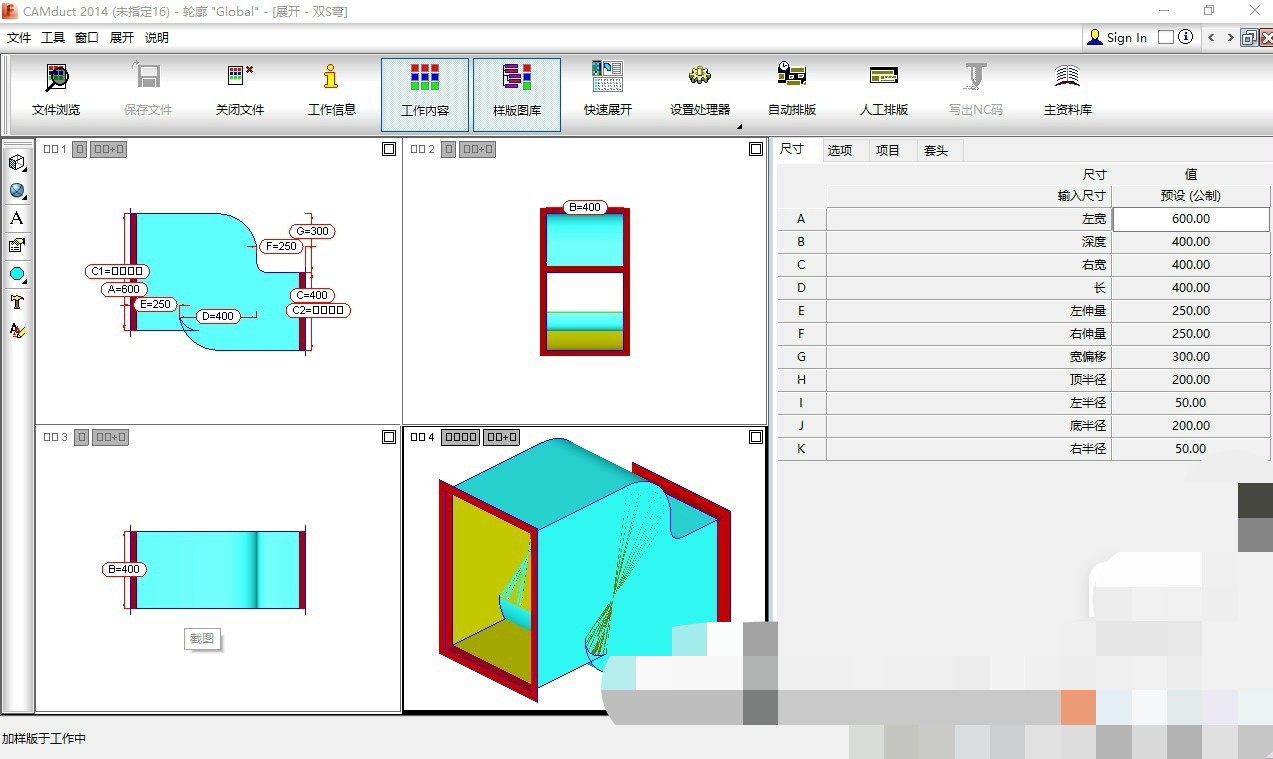Screen dimensions: 1273x759
Task: Open the properties sheet tool in sidebar
Action: coord(17,246)
